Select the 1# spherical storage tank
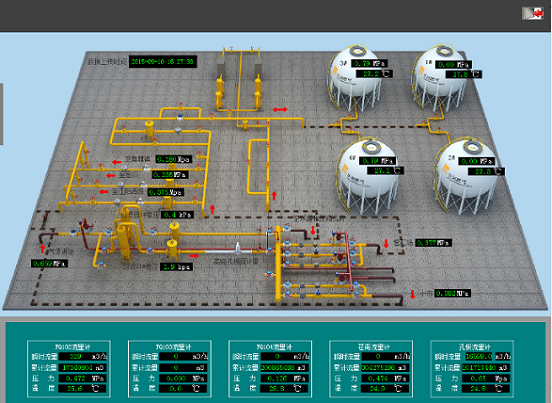Viewport: 552px width, 403px height. (x=440, y=78)
